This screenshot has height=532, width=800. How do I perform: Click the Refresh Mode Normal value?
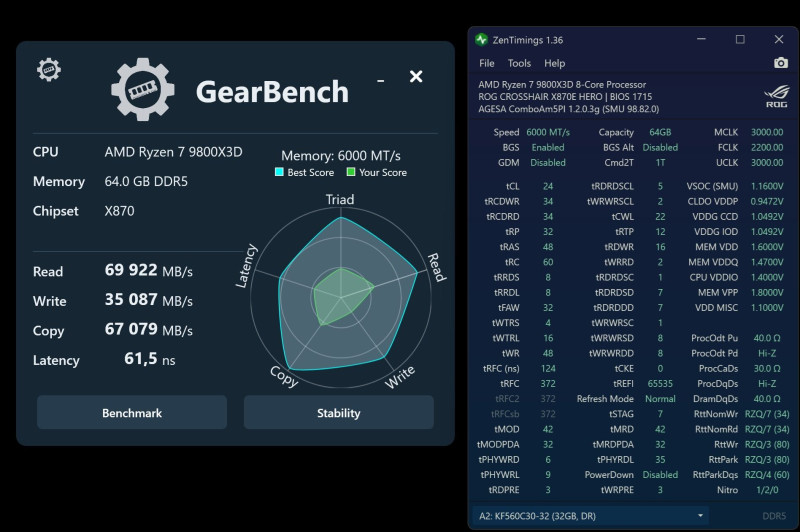[660, 399]
